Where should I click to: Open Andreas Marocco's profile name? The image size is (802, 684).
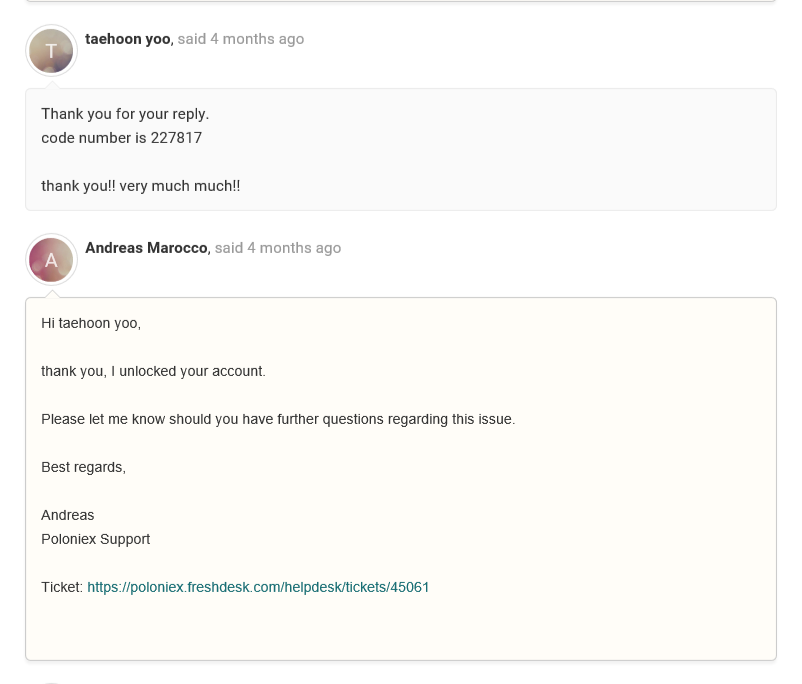(x=146, y=248)
